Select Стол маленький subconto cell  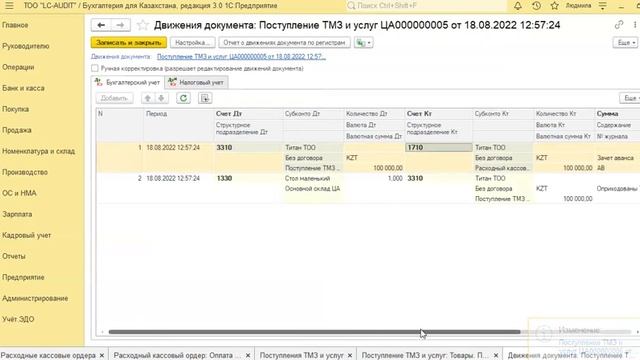pyautogui.click(x=313, y=178)
